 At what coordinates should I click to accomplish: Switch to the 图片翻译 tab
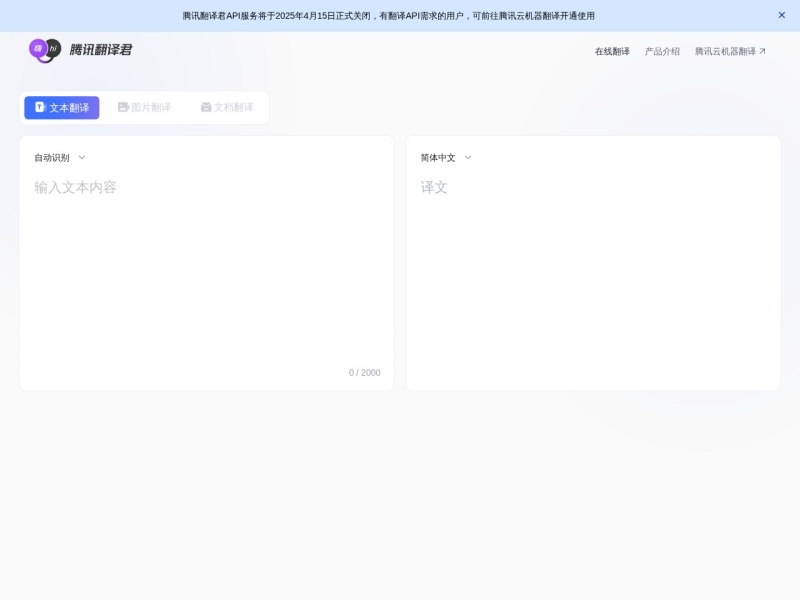(x=144, y=107)
